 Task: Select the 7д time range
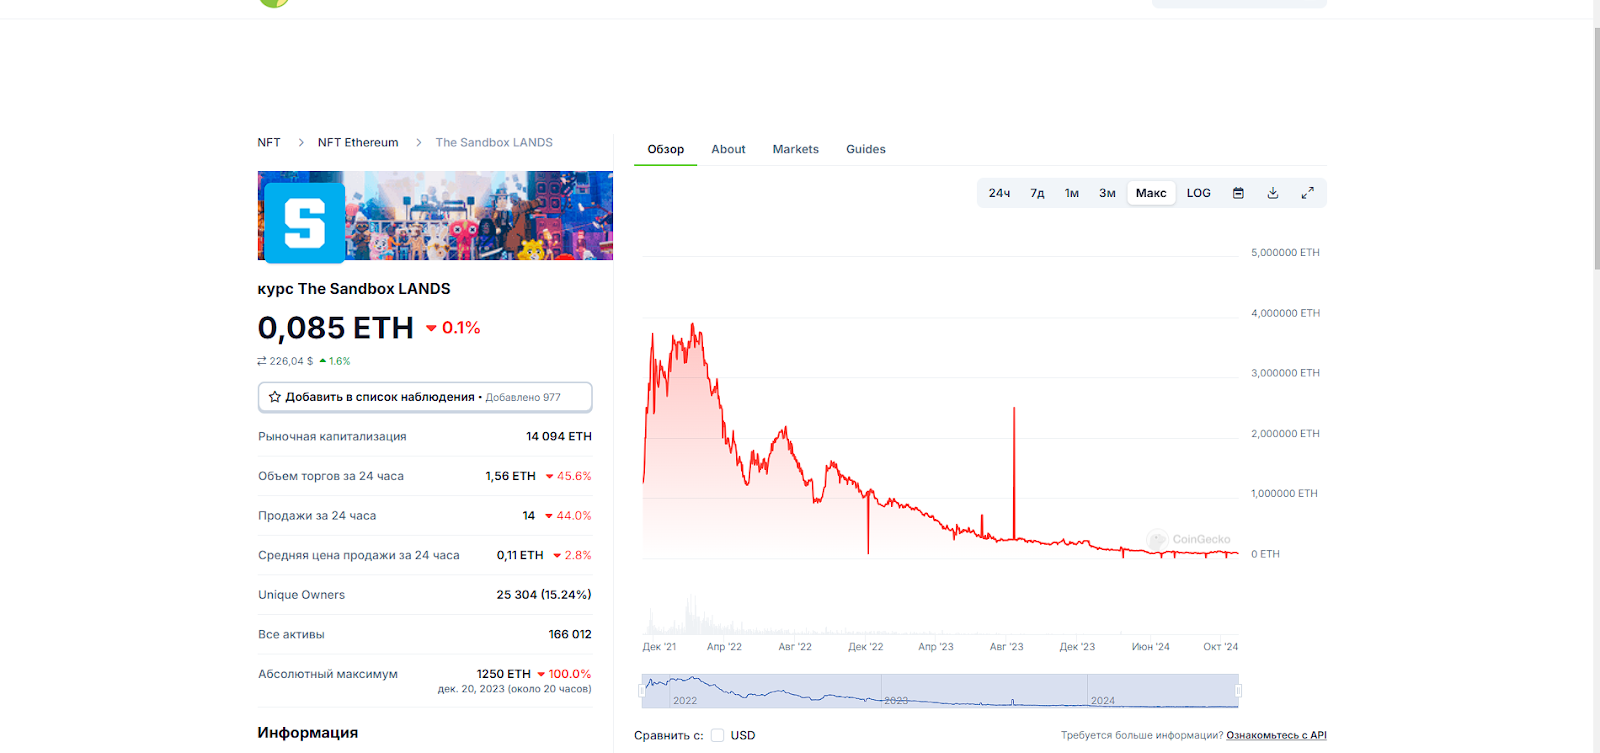[x=1037, y=193]
